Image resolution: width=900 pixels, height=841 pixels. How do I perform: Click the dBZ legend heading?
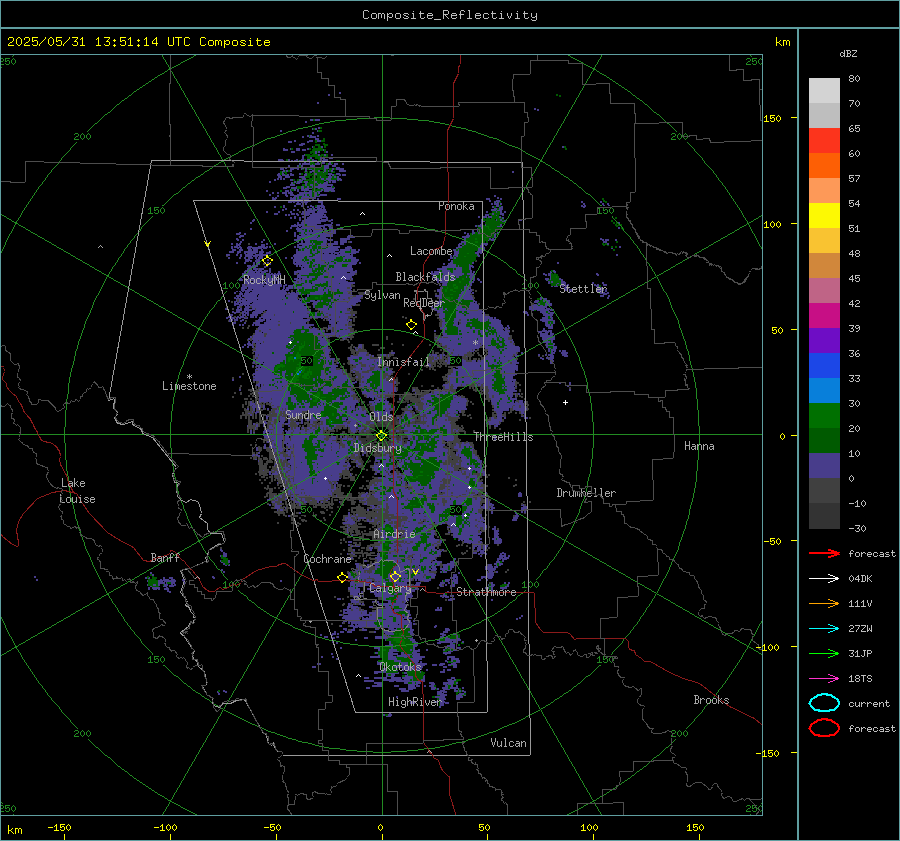(x=848, y=53)
